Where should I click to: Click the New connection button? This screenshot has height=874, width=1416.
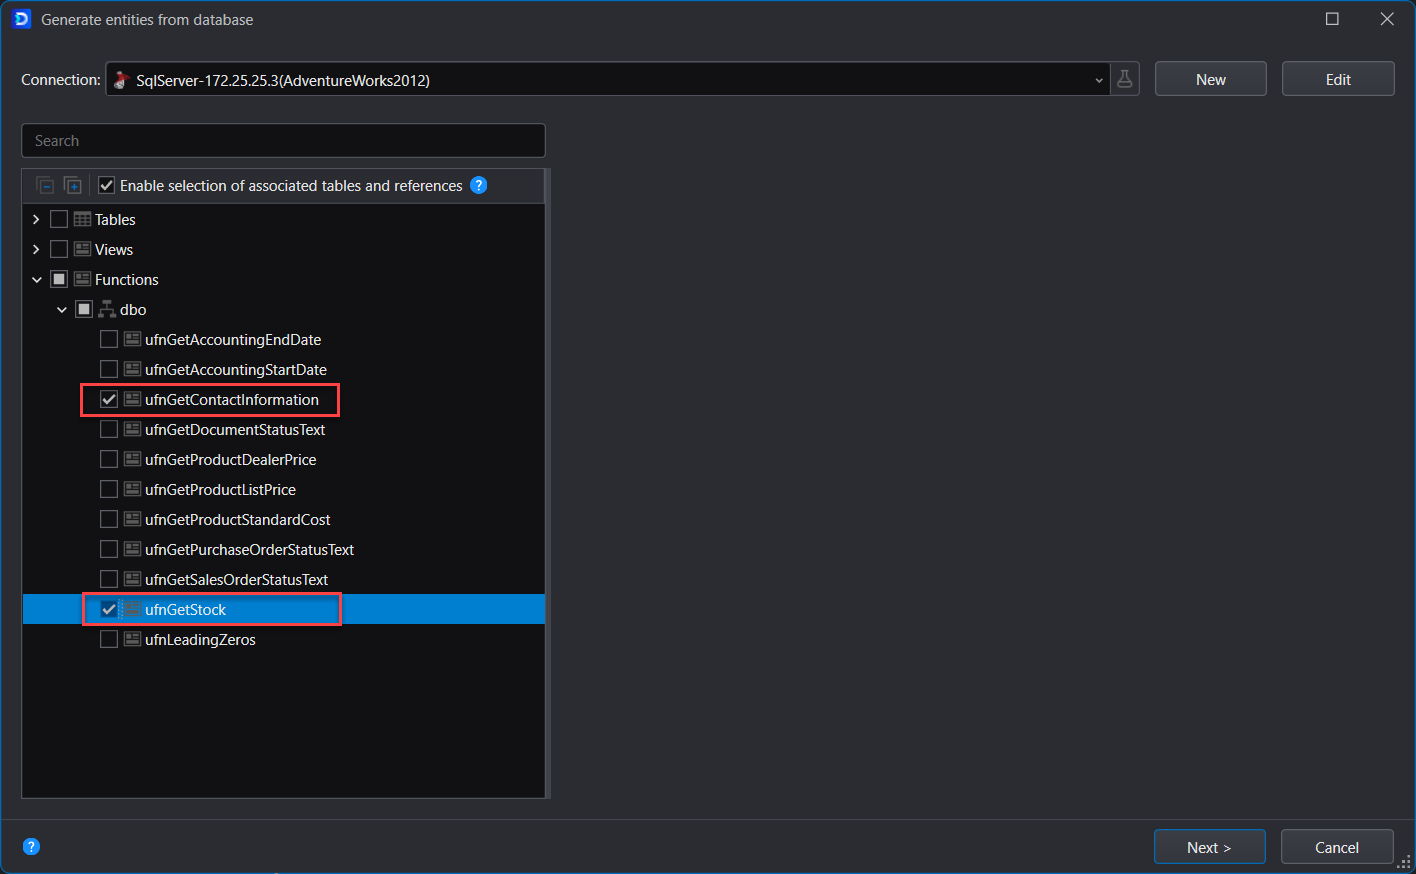click(1210, 79)
